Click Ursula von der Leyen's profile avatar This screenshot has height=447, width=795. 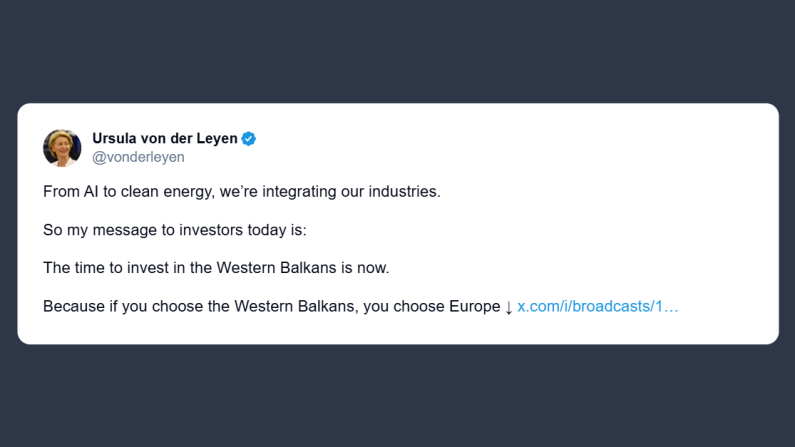coord(62,148)
